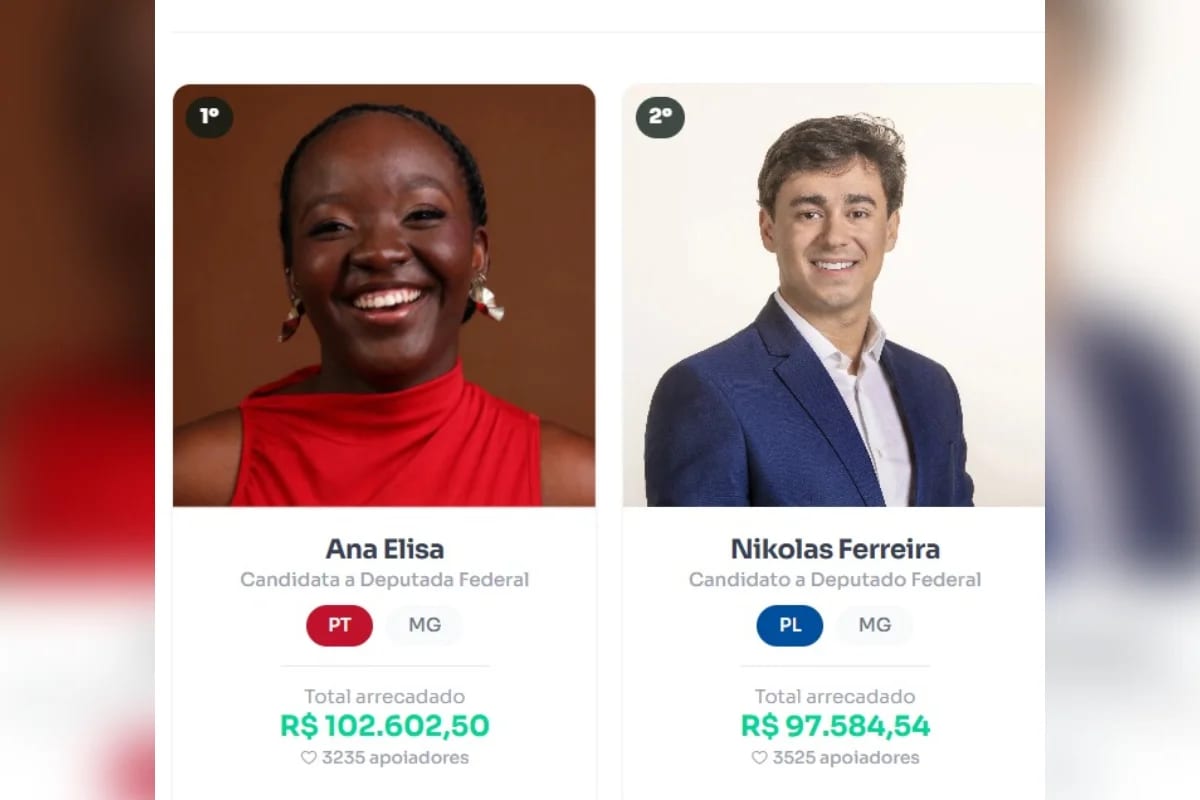Click the 3525 apoiadores text
The image size is (1200, 800).
point(845,758)
